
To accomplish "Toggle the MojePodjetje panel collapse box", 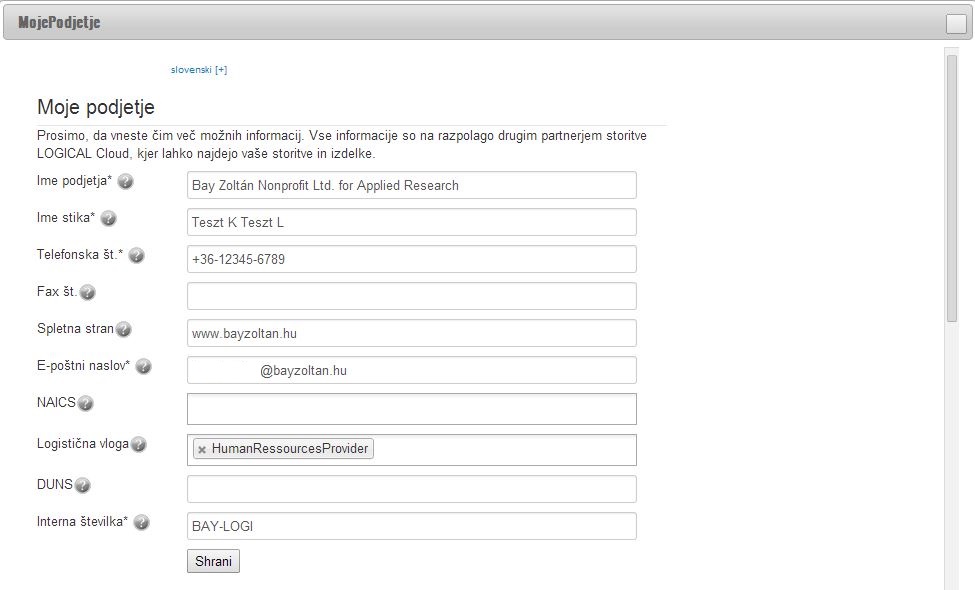I will point(956,24).
